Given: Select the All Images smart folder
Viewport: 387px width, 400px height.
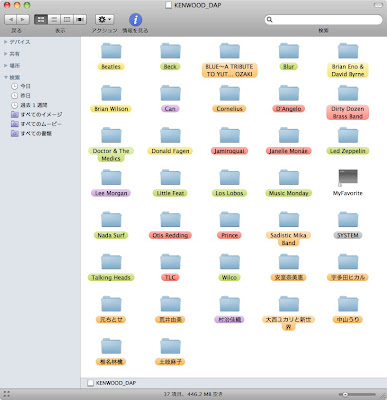Looking at the screenshot, I should [x=37, y=115].
